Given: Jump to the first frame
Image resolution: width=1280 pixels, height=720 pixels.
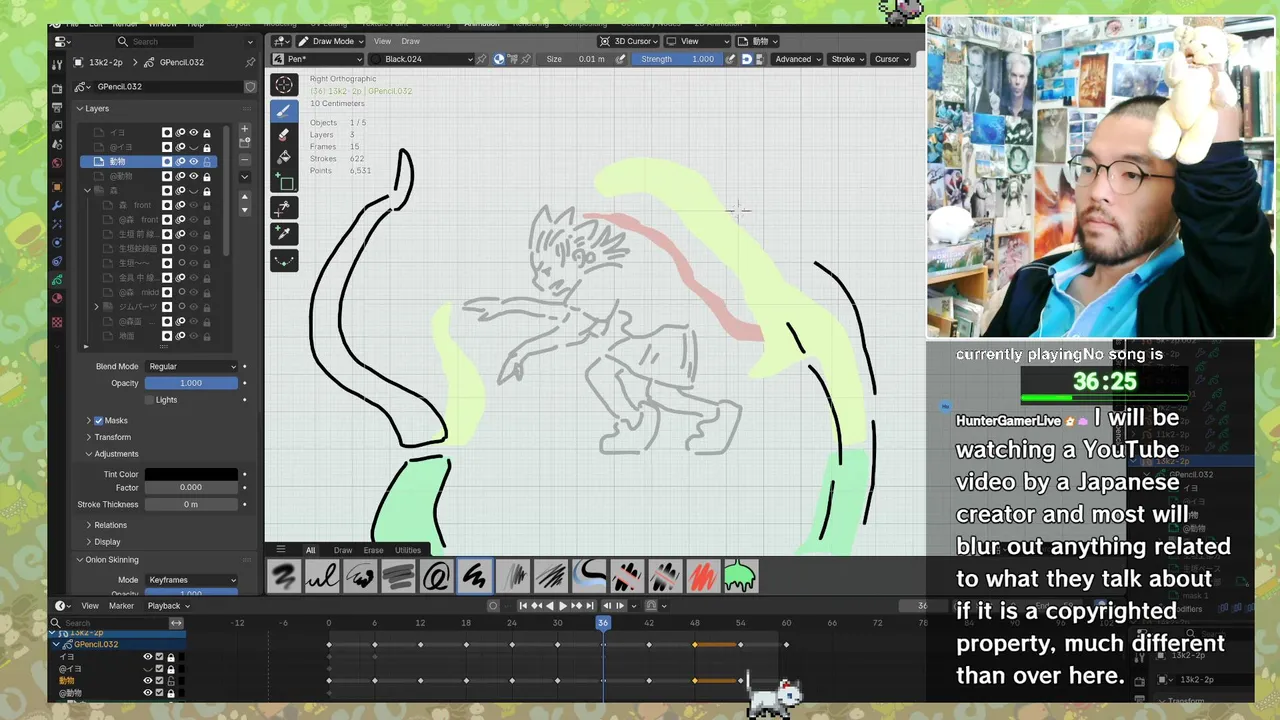Looking at the screenshot, I should point(523,605).
